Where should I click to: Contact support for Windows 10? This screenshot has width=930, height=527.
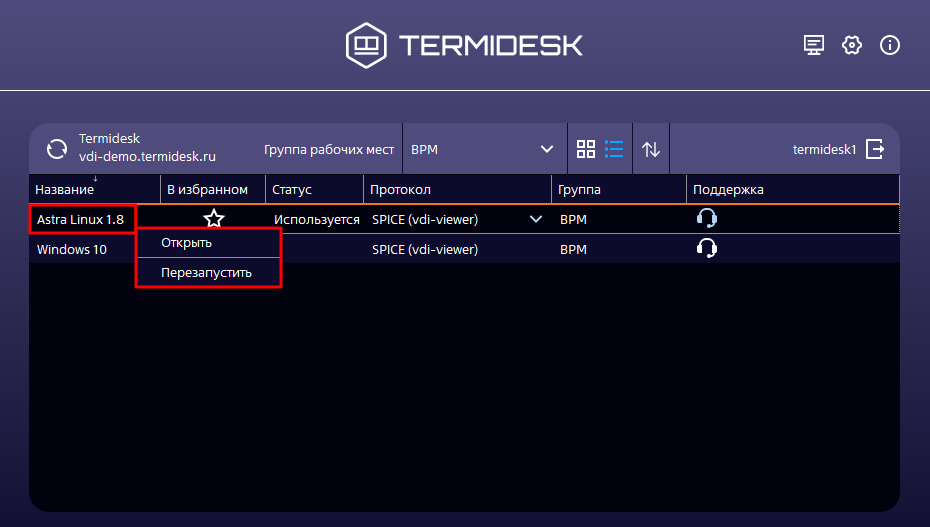pyautogui.click(x=706, y=248)
